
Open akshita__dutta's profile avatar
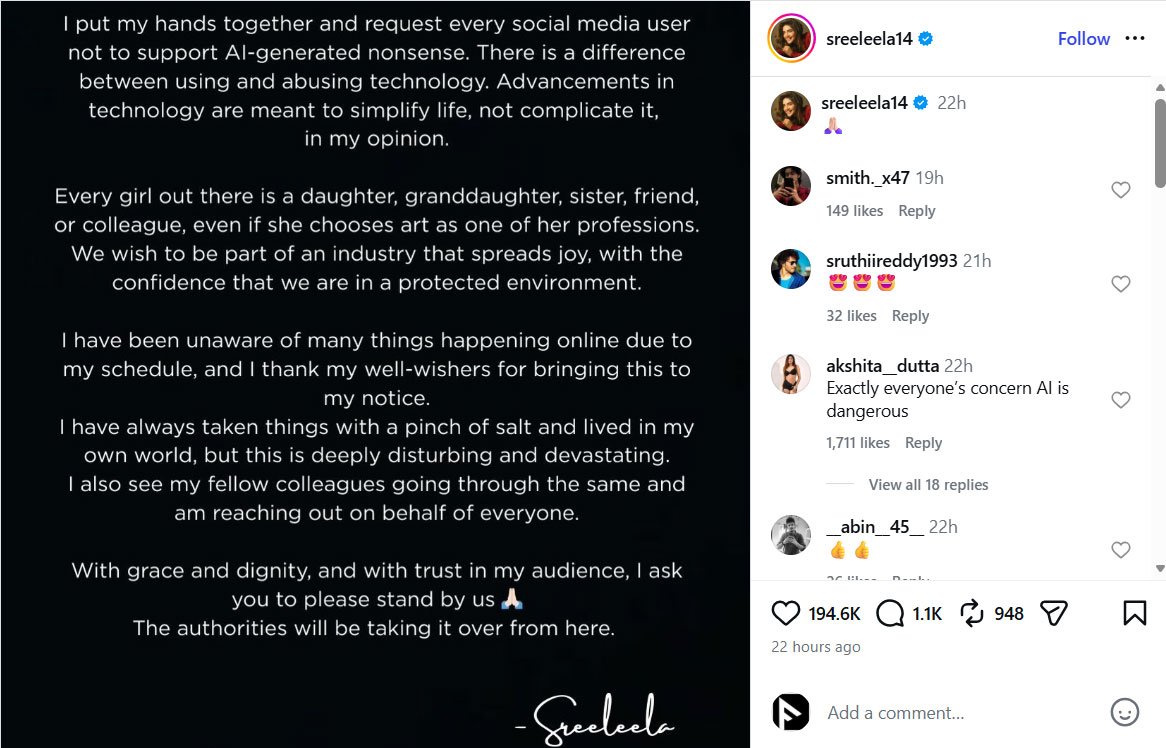coord(791,374)
